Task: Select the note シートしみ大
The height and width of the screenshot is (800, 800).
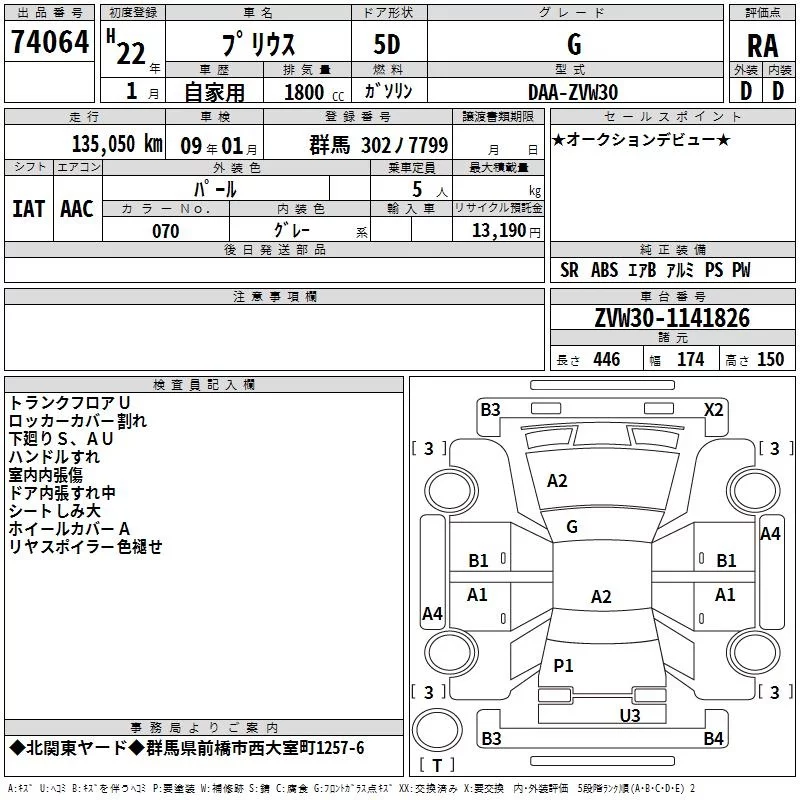Action: coord(55,511)
